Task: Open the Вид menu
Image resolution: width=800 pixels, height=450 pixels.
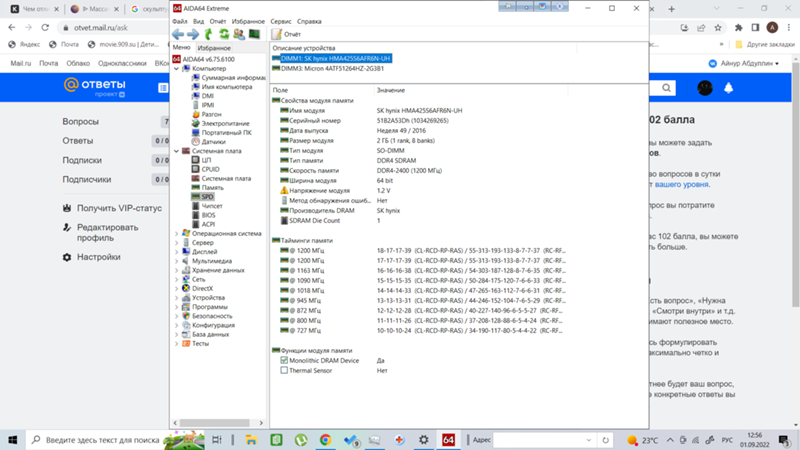Action: tap(198, 21)
